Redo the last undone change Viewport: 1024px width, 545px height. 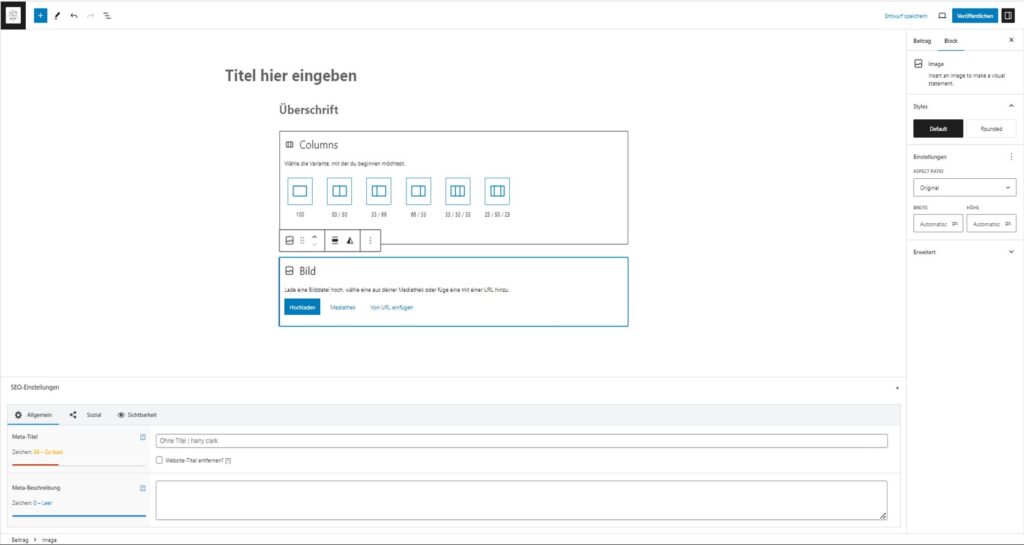click(x=90, y=16)
